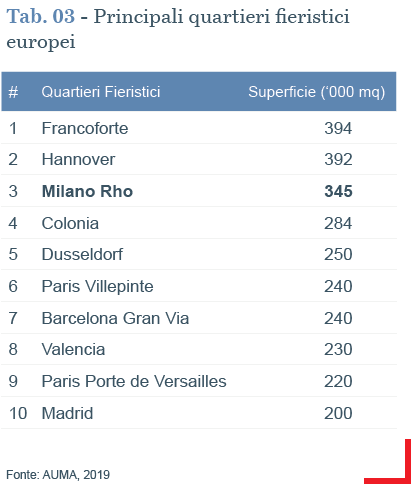Viewport: 420px width, 490px height.
Task: Click the Quartieri Fieristici column header
Action: coord(101,92)
